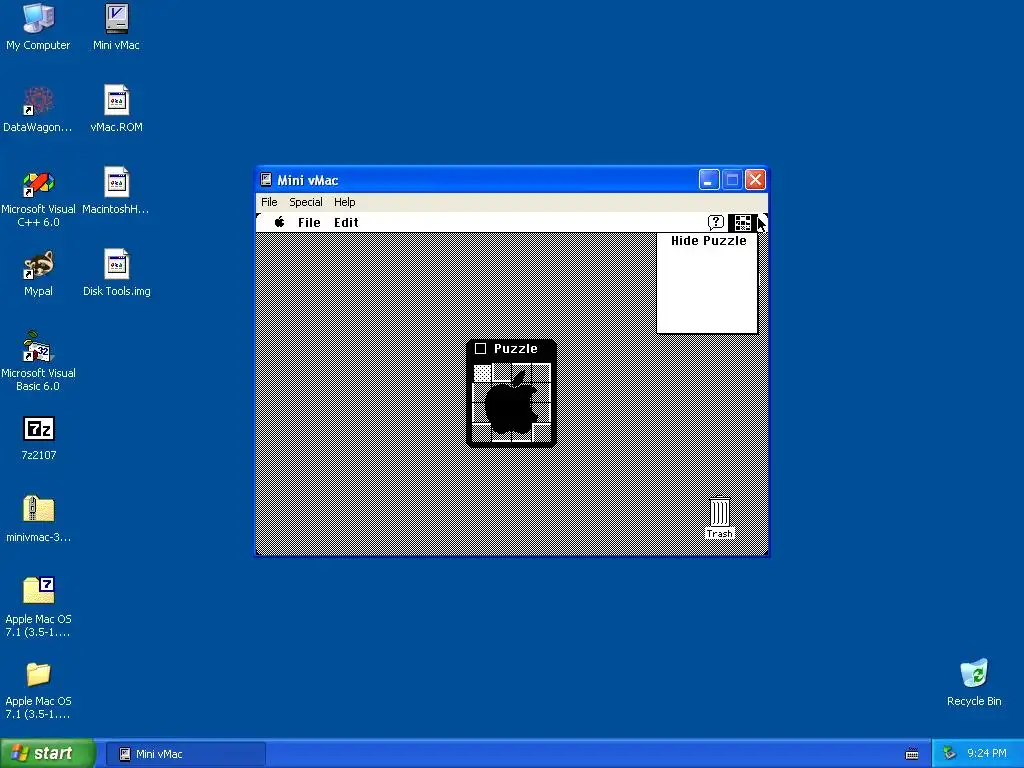Click the Mini vMac taskbar button

point(185,754)
